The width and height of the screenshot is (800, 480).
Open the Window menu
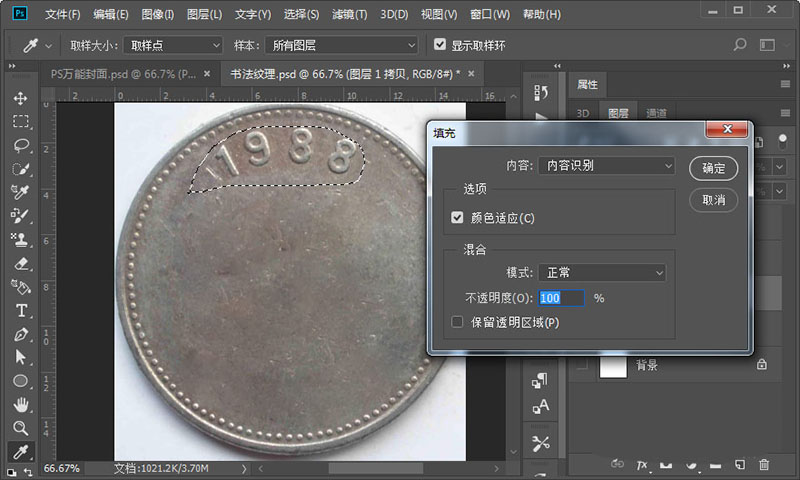[490, 14]
